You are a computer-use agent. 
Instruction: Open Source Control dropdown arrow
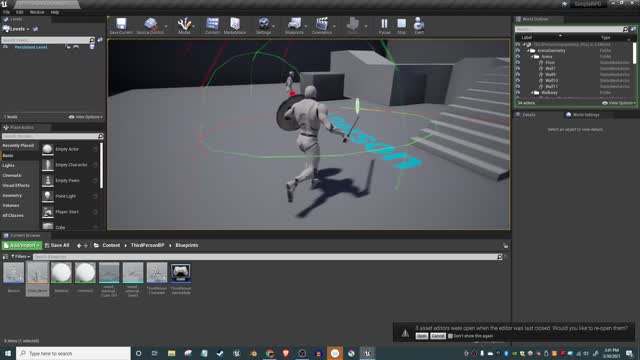pos(166,27)
